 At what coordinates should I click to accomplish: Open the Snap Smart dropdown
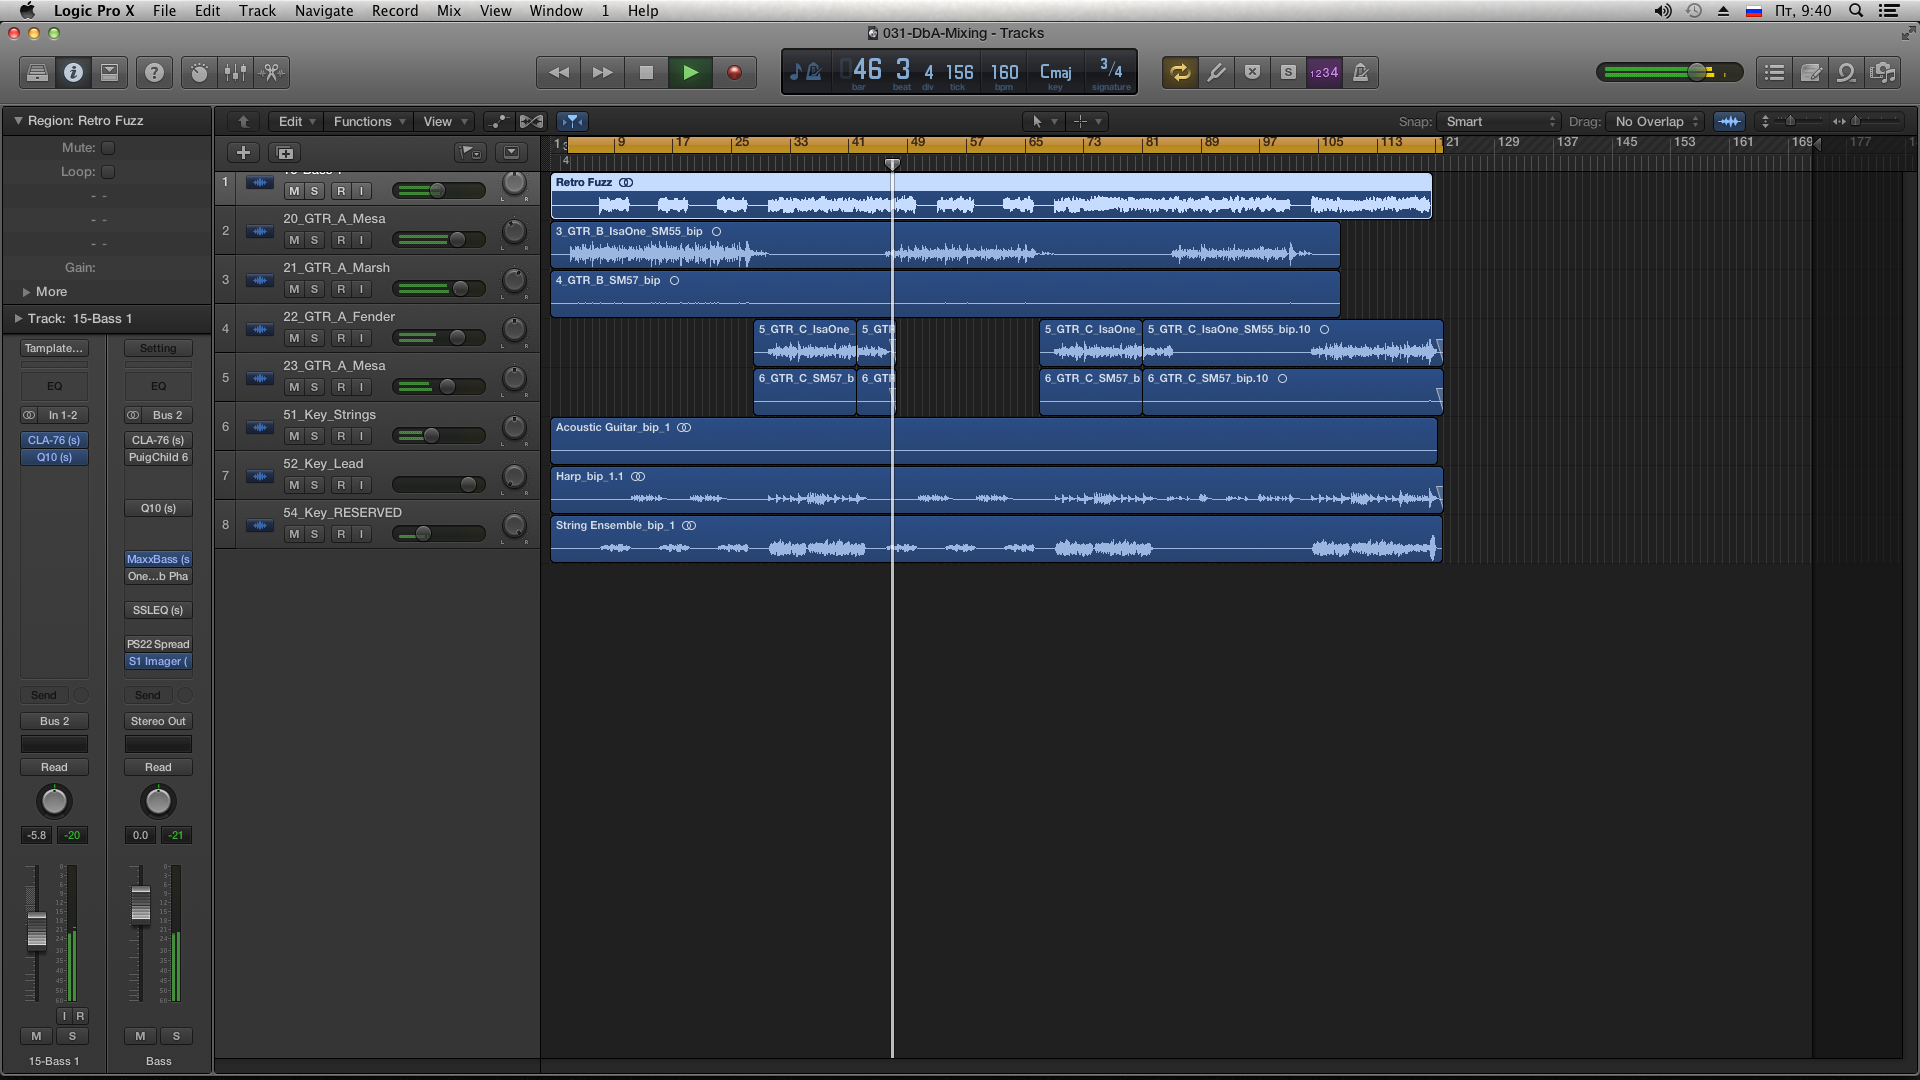pos(1498,121)
